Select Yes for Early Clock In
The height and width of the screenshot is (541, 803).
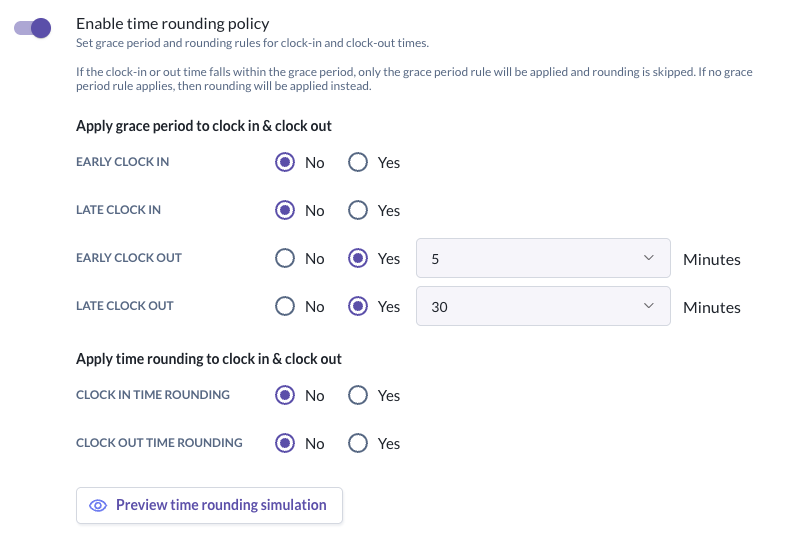click(358, 162)
